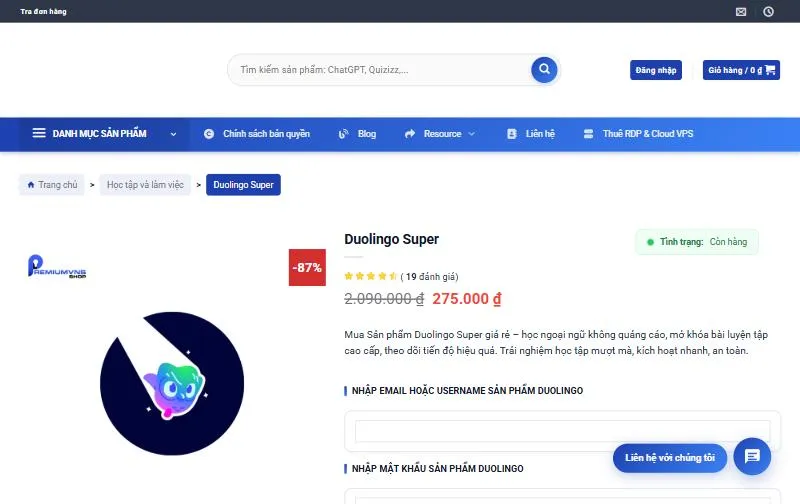Click the Tình trạng: Còn hàng status badge

tap(697, 242)
